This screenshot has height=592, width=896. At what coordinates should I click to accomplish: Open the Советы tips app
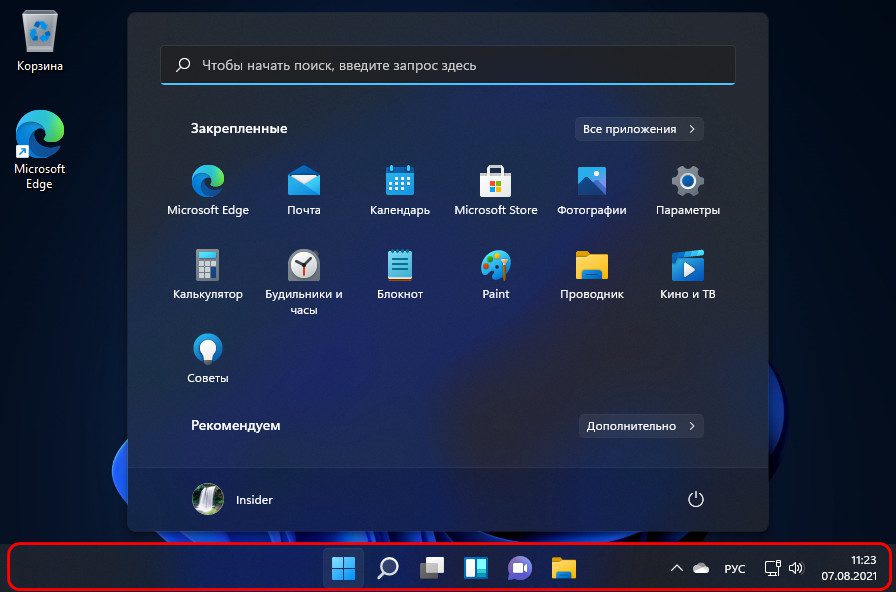[x=208, y=358]
